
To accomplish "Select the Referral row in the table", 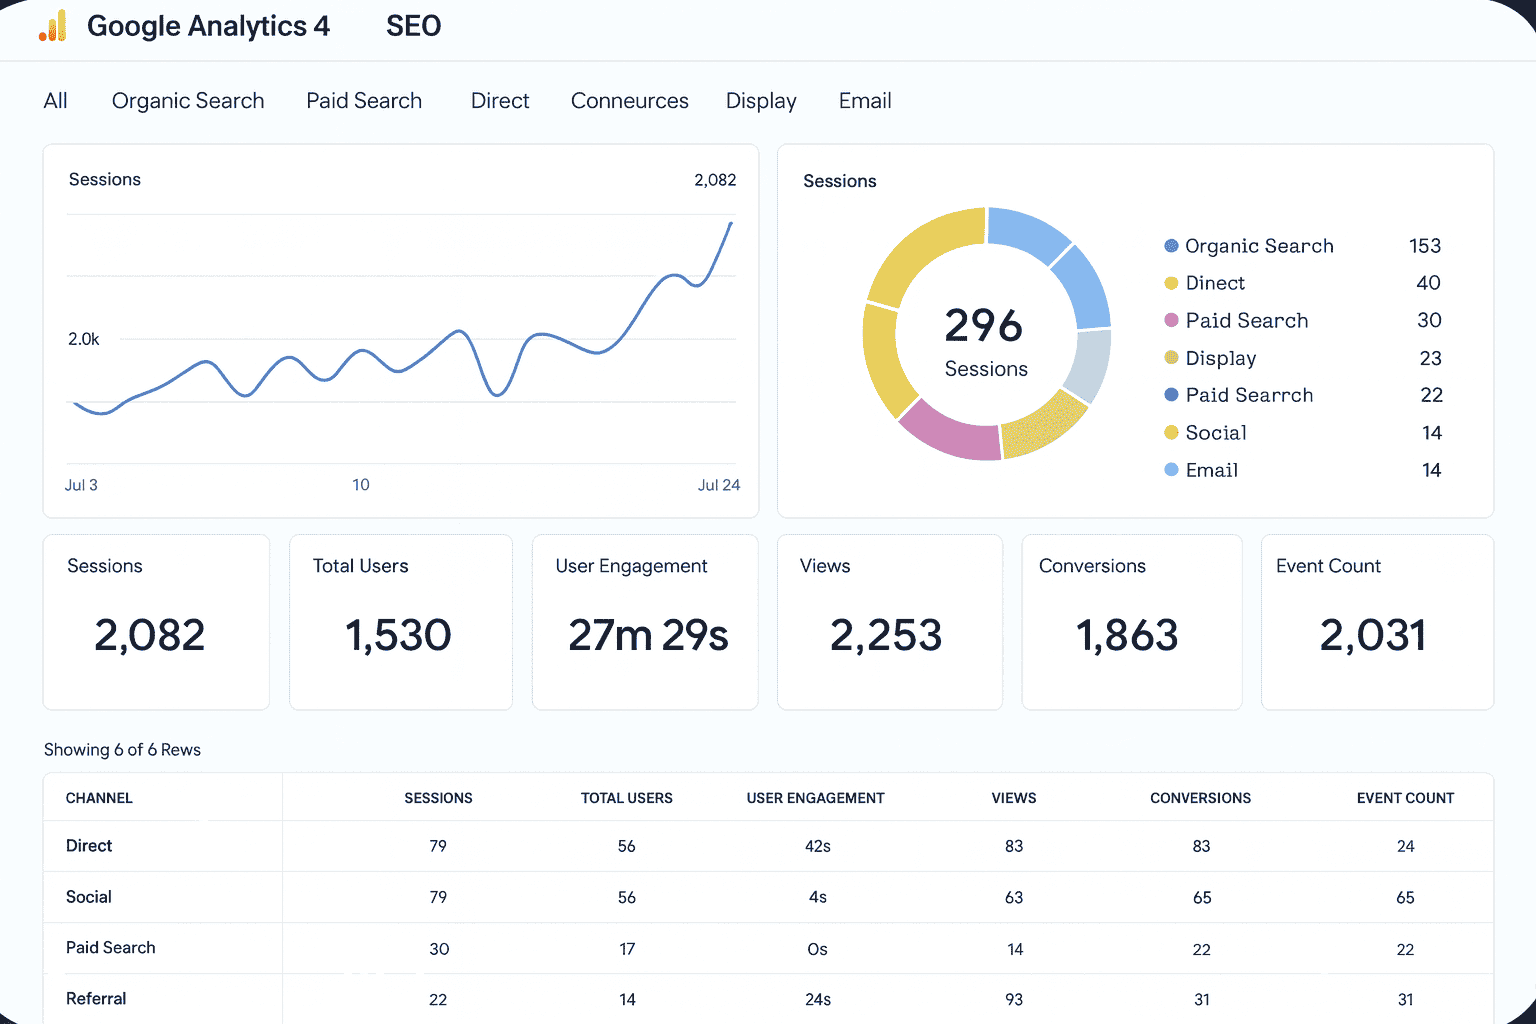I will coord(96,998).
